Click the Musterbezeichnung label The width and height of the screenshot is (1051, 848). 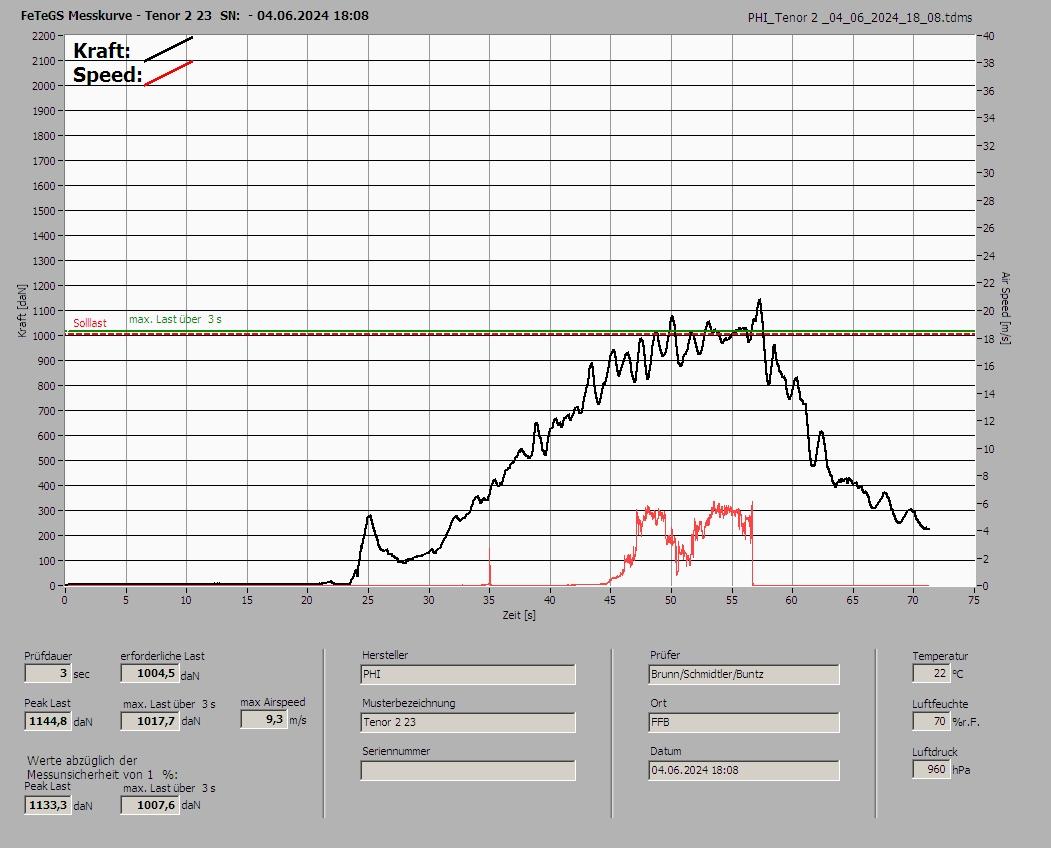point(409,703)
